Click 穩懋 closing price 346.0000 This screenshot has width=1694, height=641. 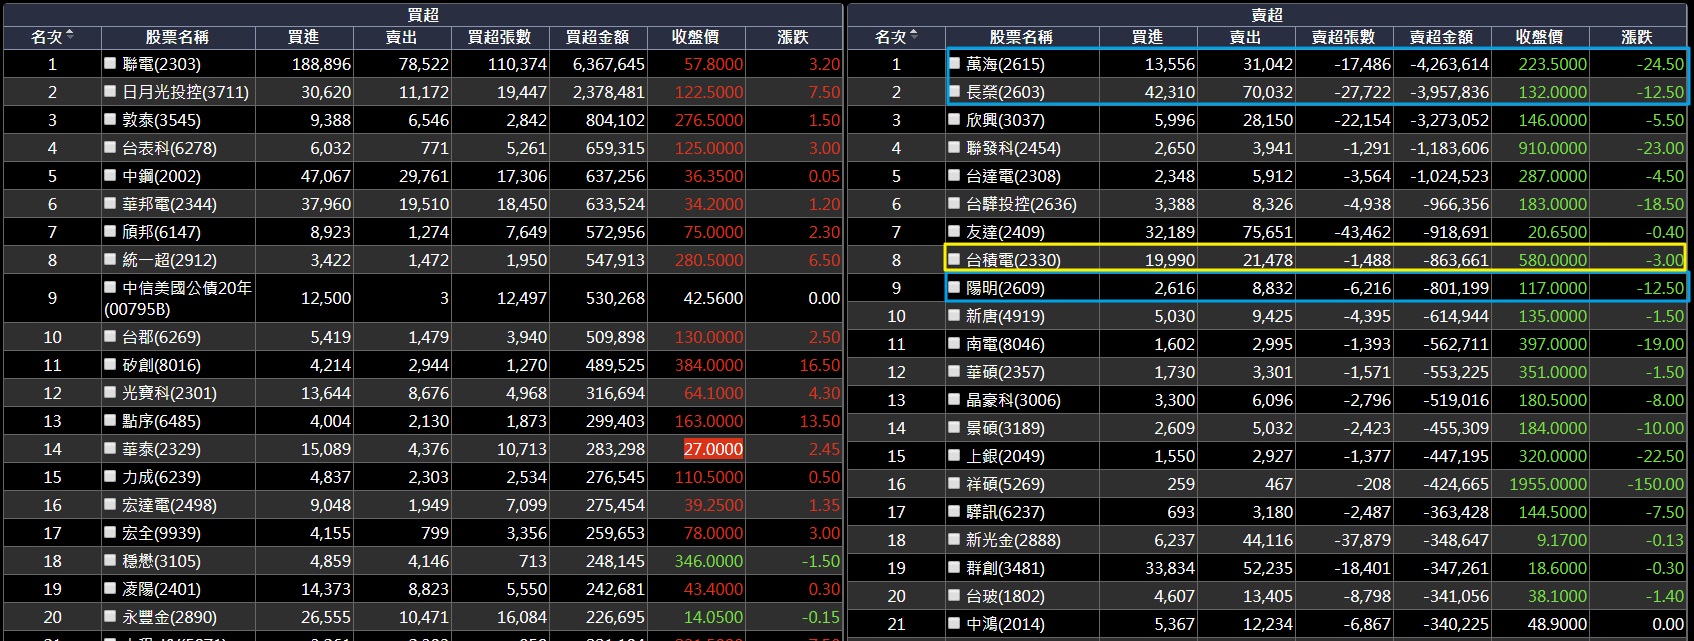coord(708,562)
